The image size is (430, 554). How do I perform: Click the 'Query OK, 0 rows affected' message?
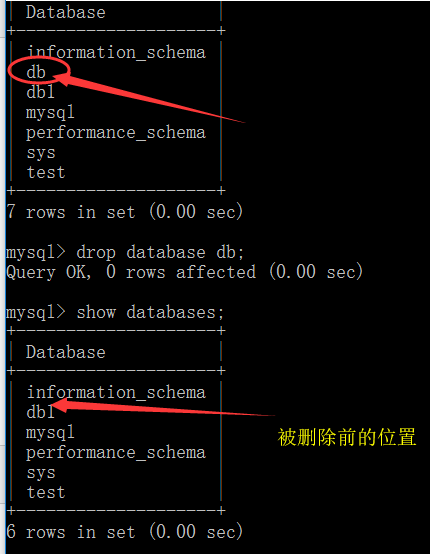pos(185,272)
